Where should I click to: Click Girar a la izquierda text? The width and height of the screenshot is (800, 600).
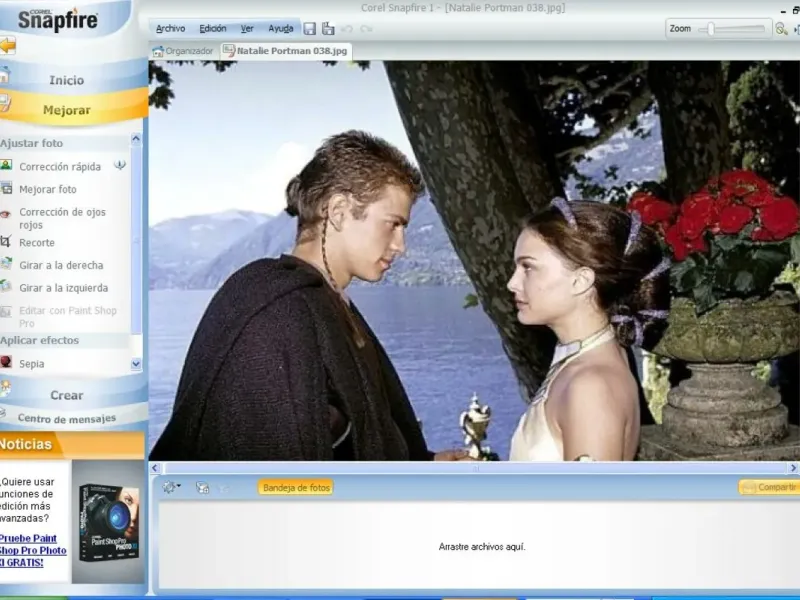pyautogui.click(x=64, y=288)
